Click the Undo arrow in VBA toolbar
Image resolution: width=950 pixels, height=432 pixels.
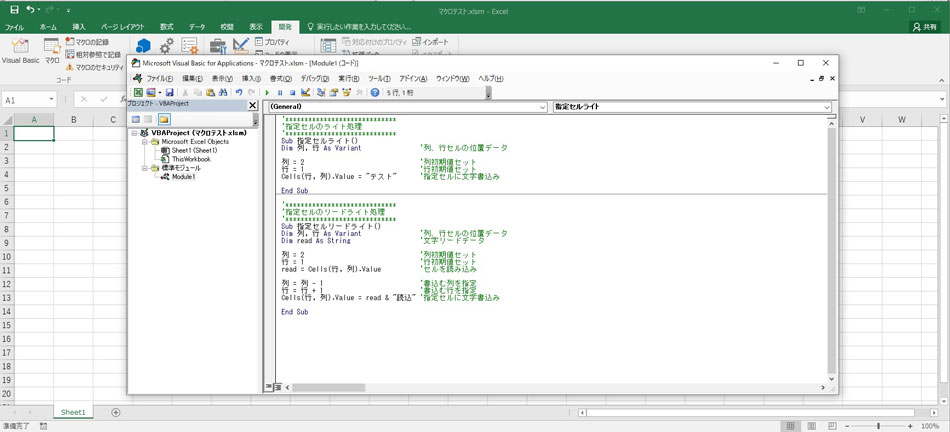pyautogui.click(x=239, y=93)
